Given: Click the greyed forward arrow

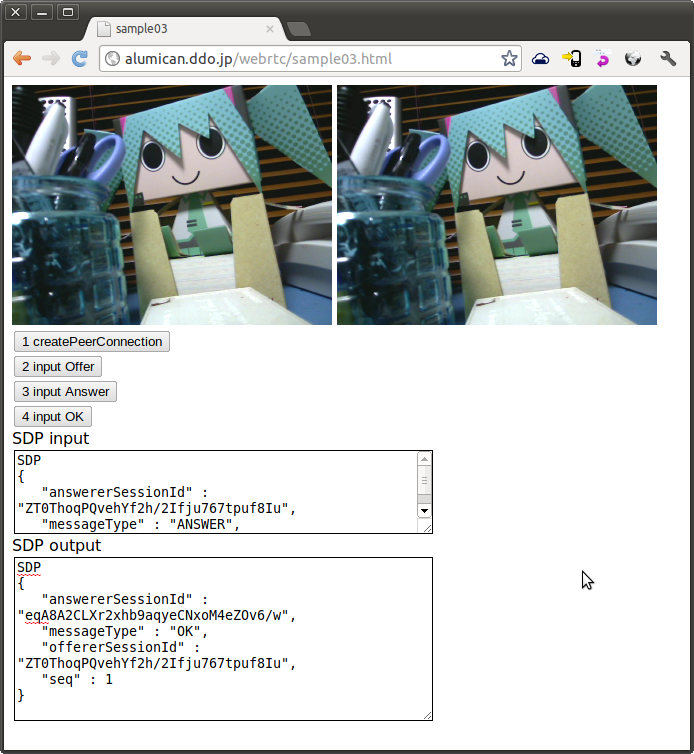Looking at the screenshot, I should [x=50, y=59].
